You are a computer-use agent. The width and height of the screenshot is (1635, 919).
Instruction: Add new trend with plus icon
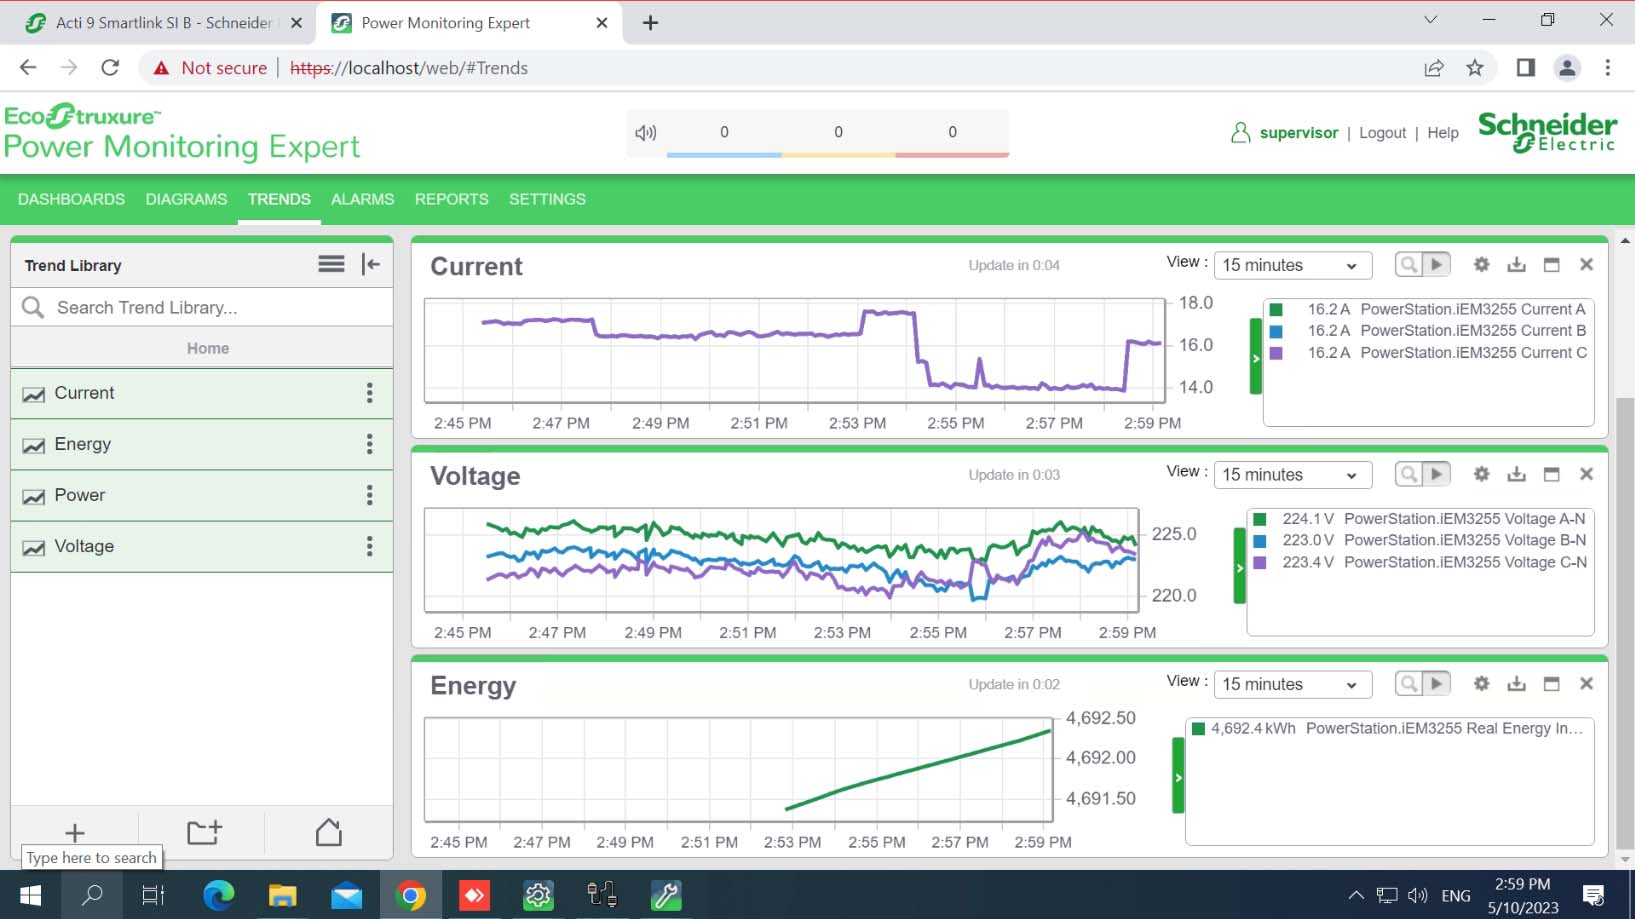pyautogui.click(x=75, y=832)
